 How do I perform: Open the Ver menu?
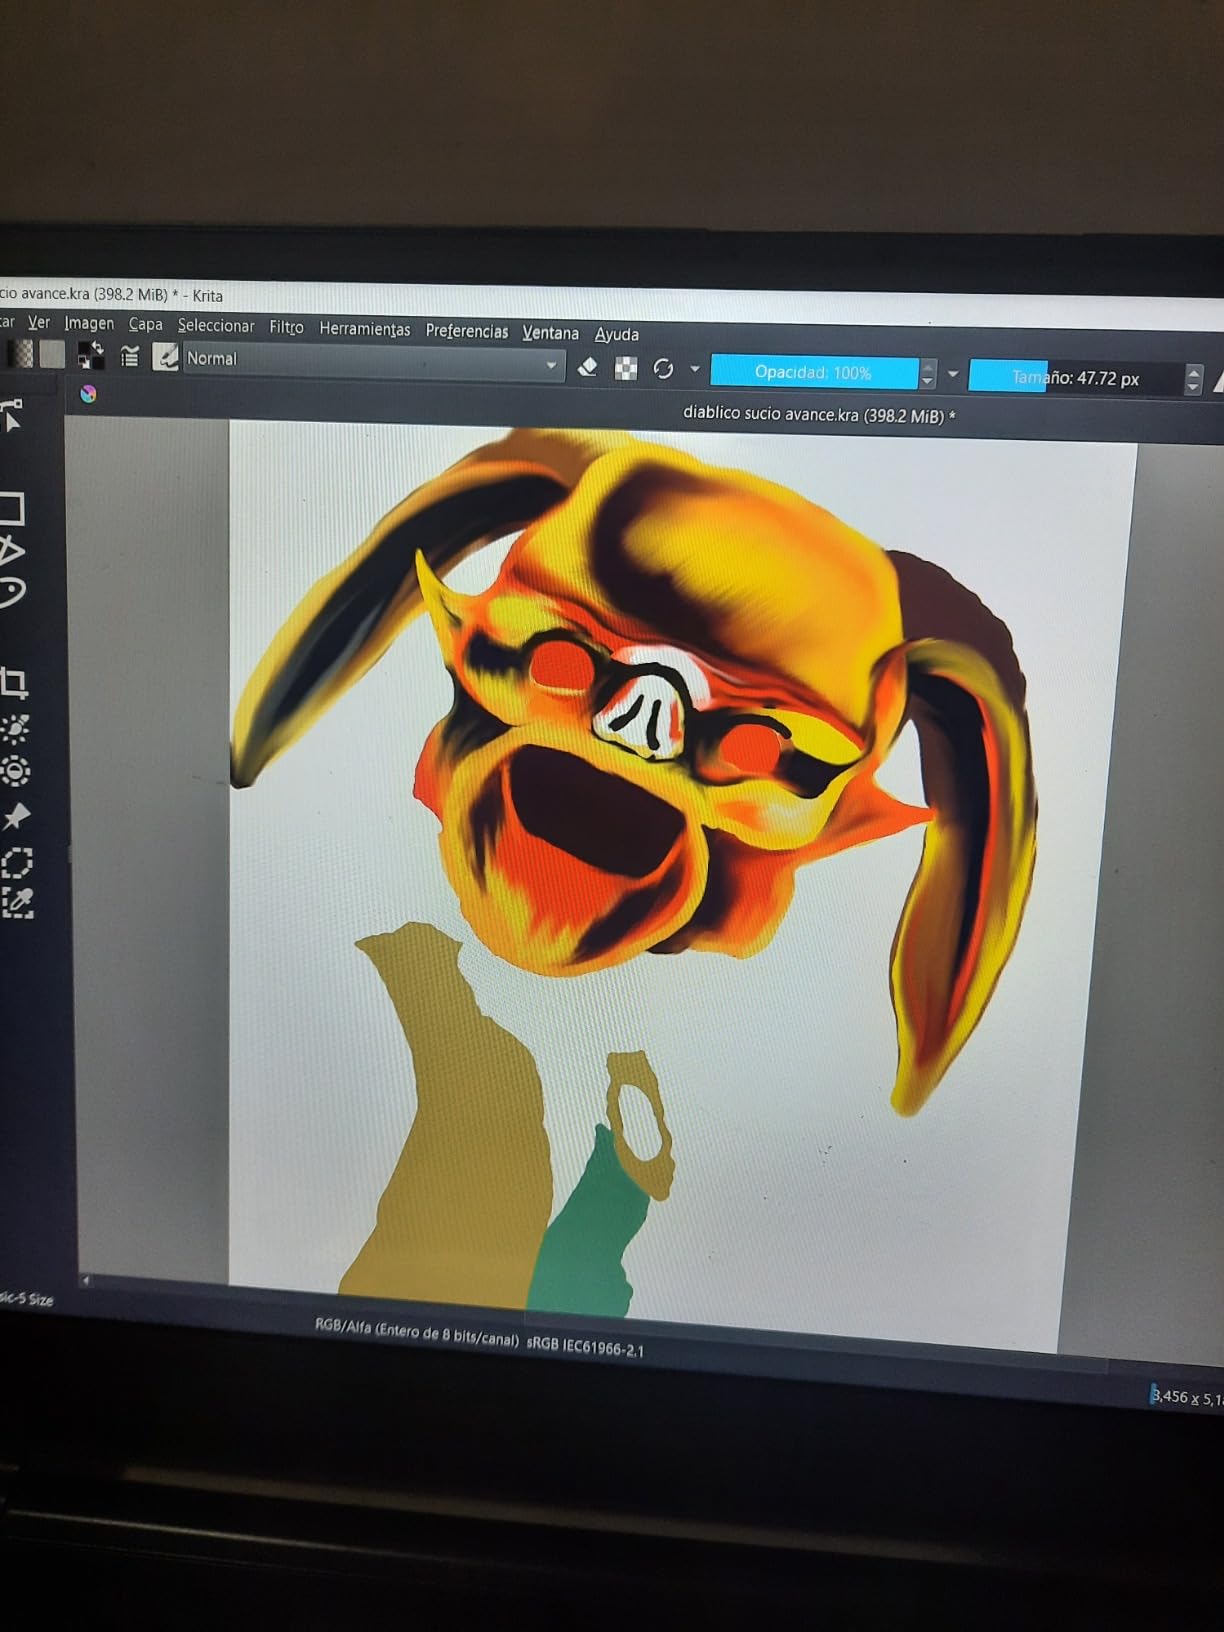(x=39, y=322)
